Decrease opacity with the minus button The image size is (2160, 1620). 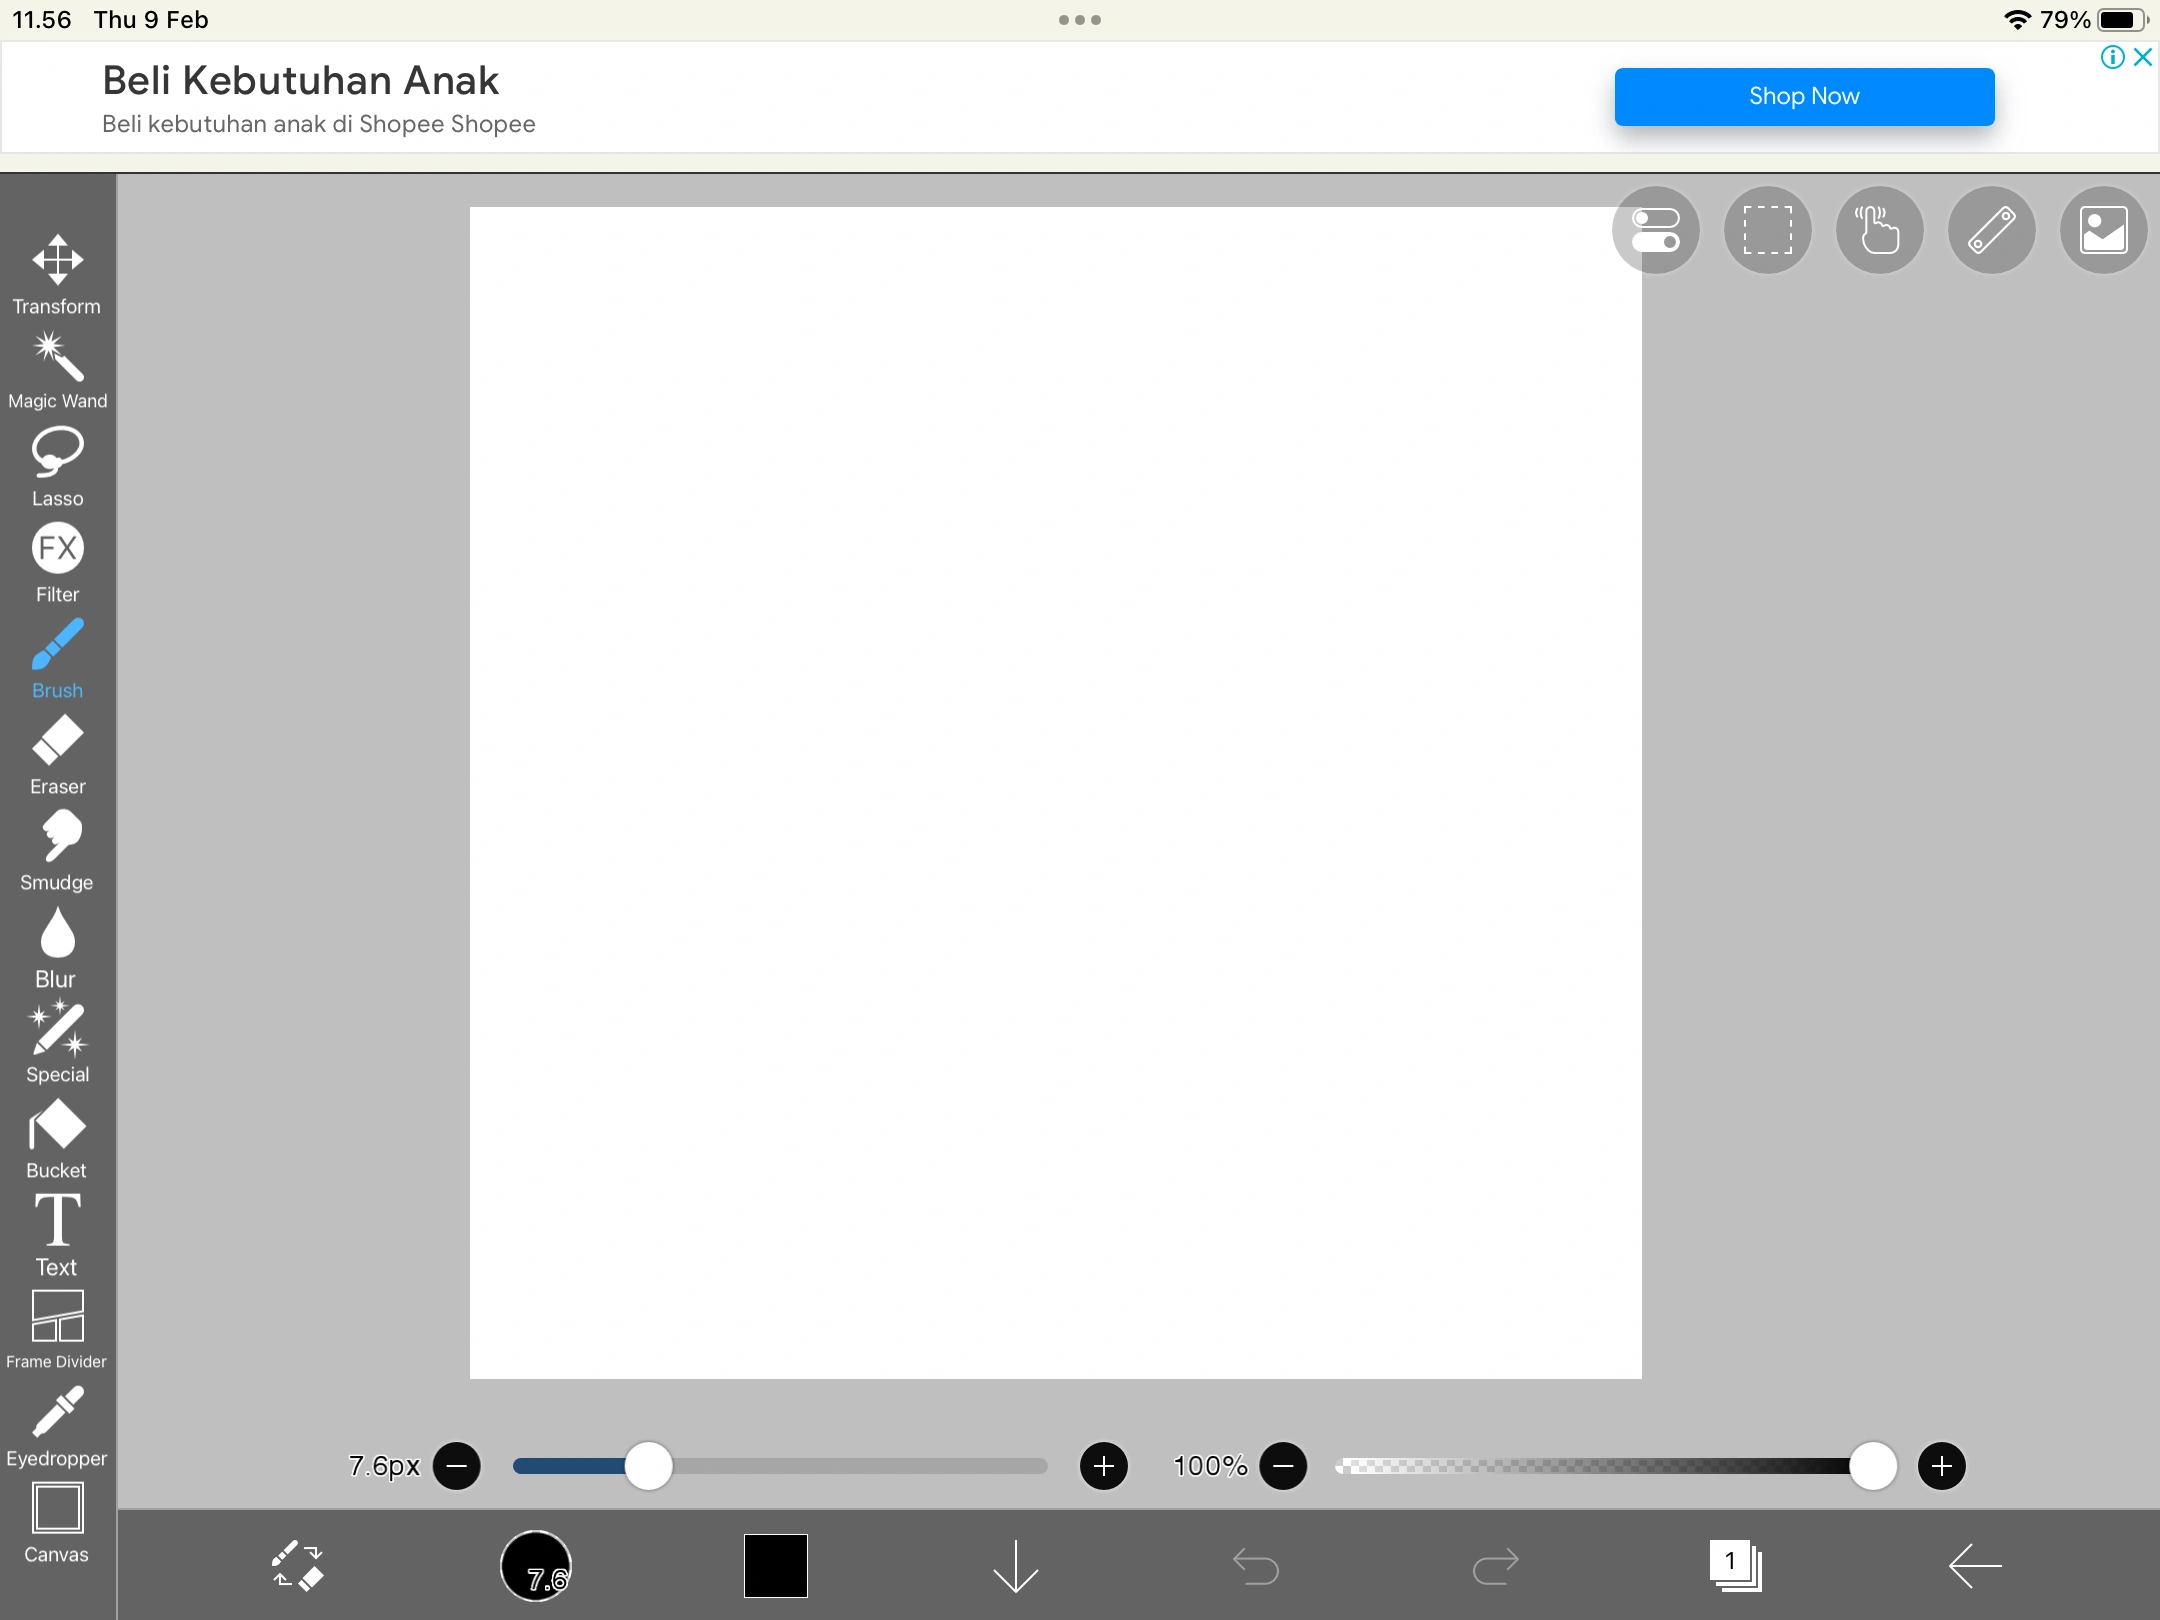(1283, 1466)
